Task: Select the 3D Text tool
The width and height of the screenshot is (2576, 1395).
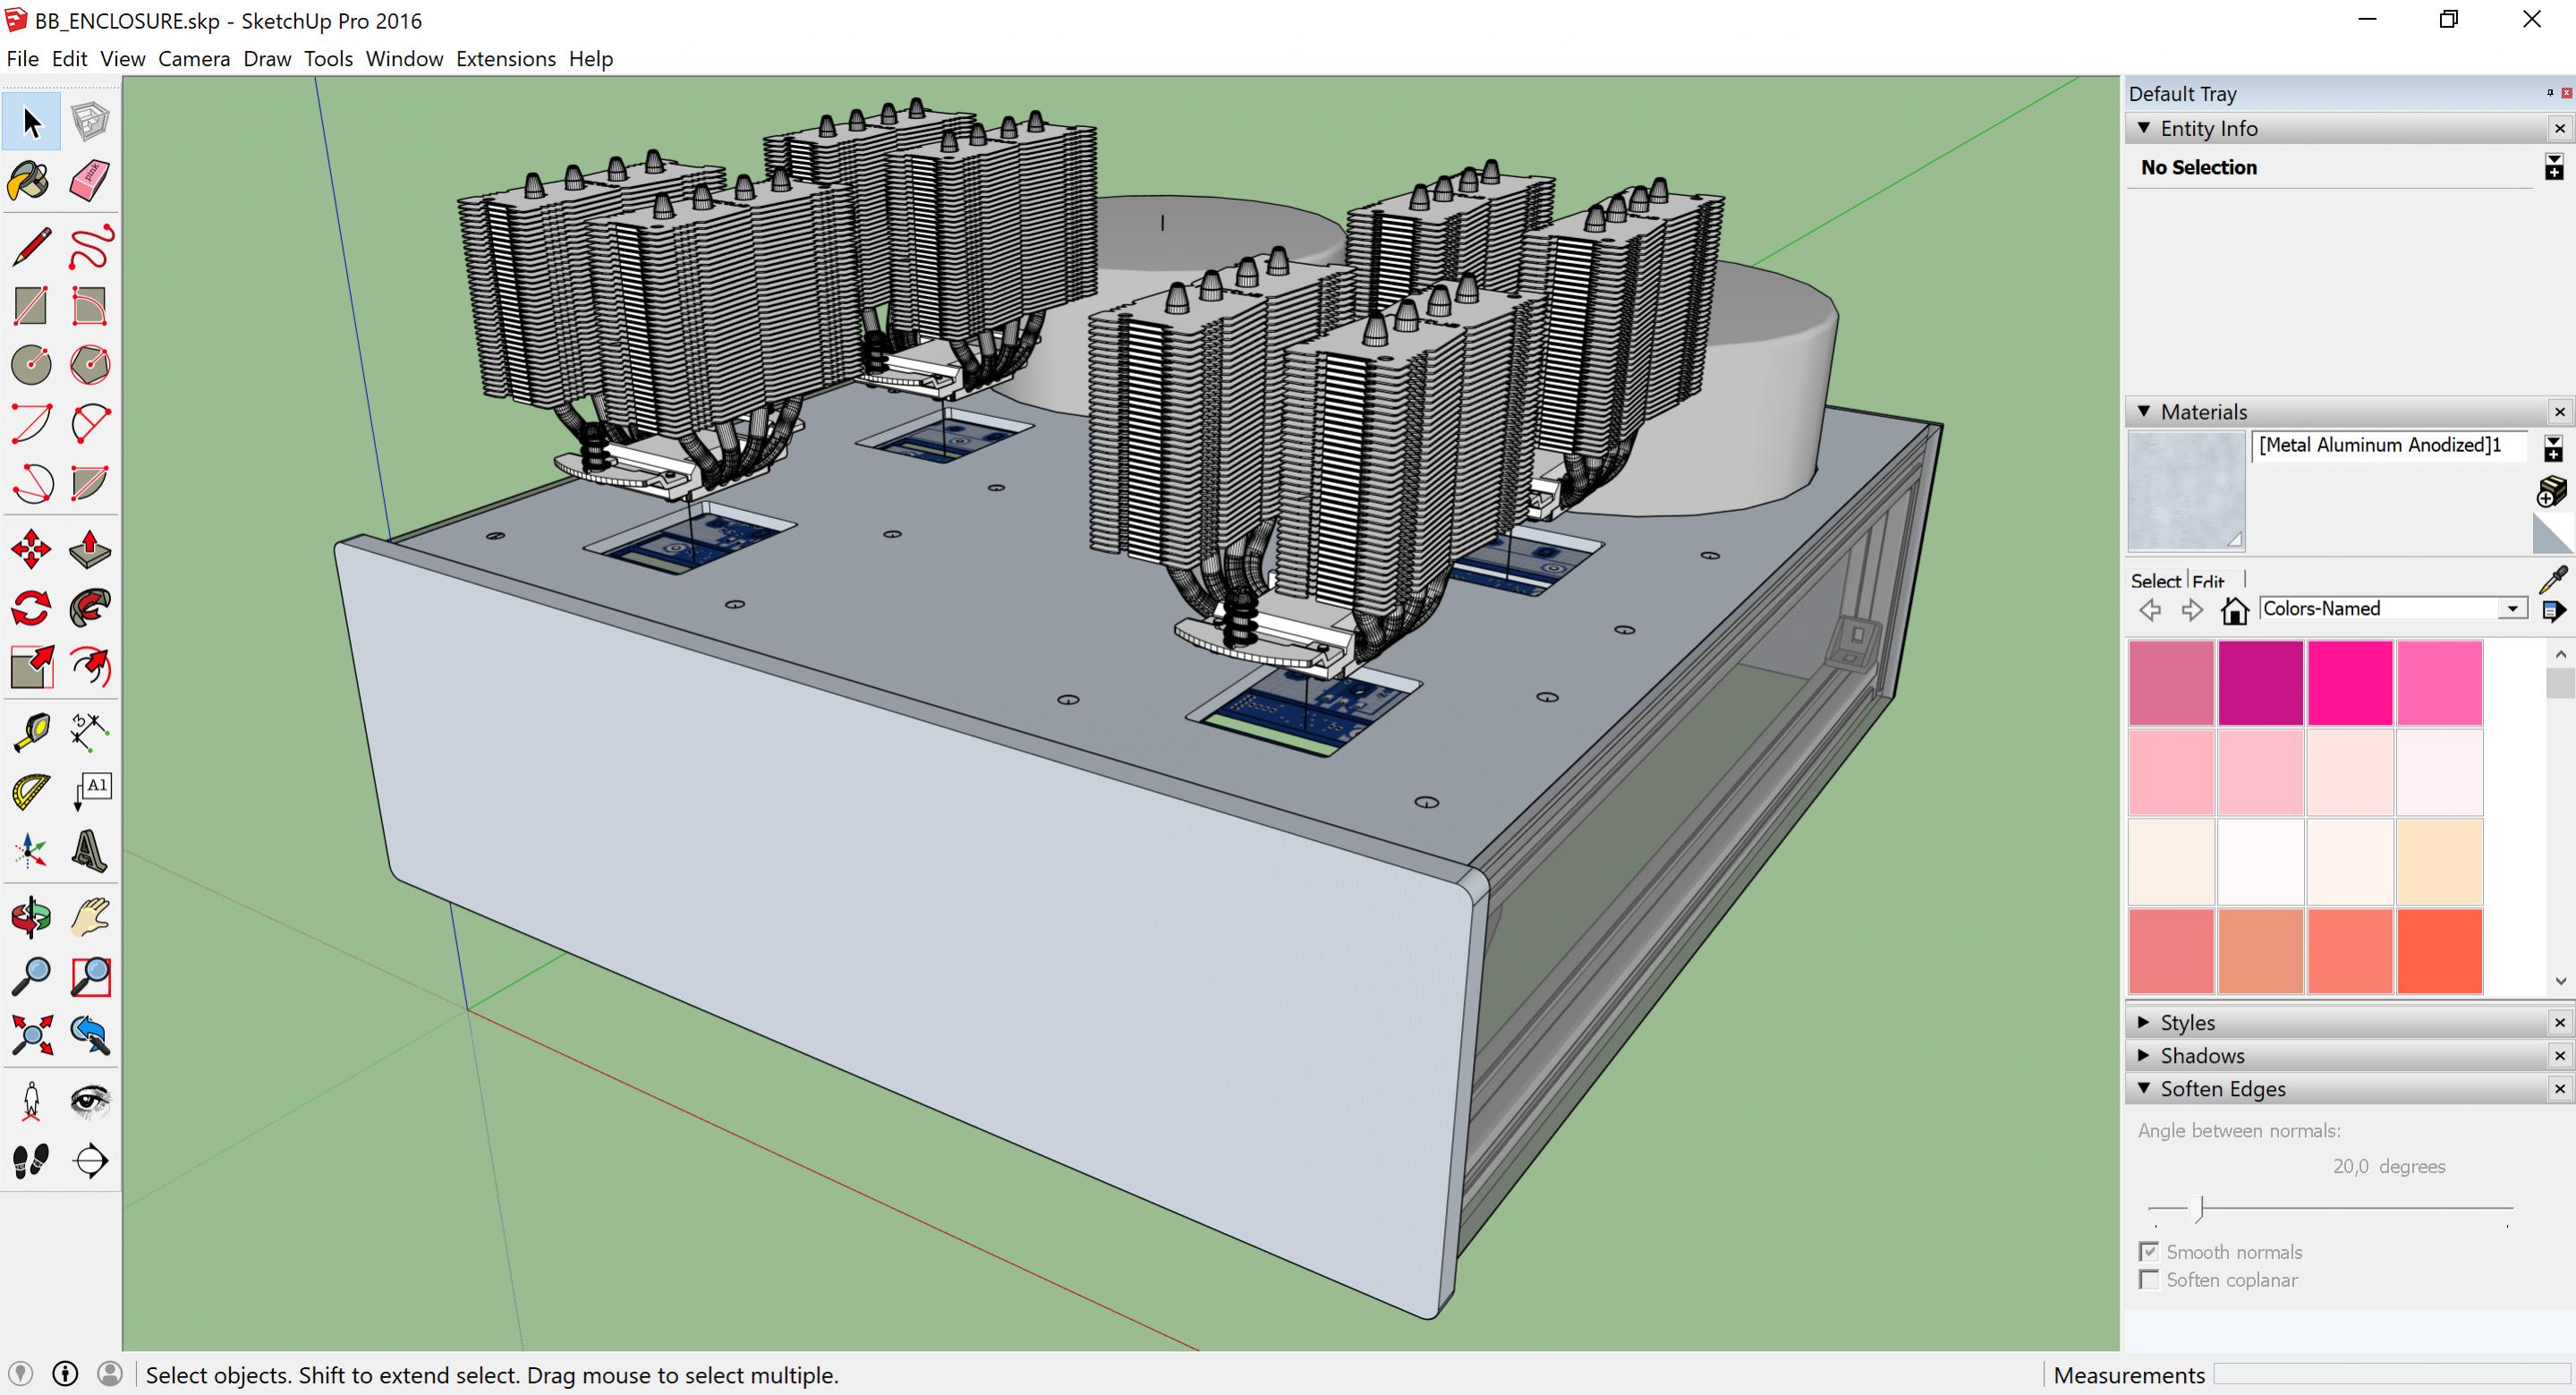Action: [90, 851]
